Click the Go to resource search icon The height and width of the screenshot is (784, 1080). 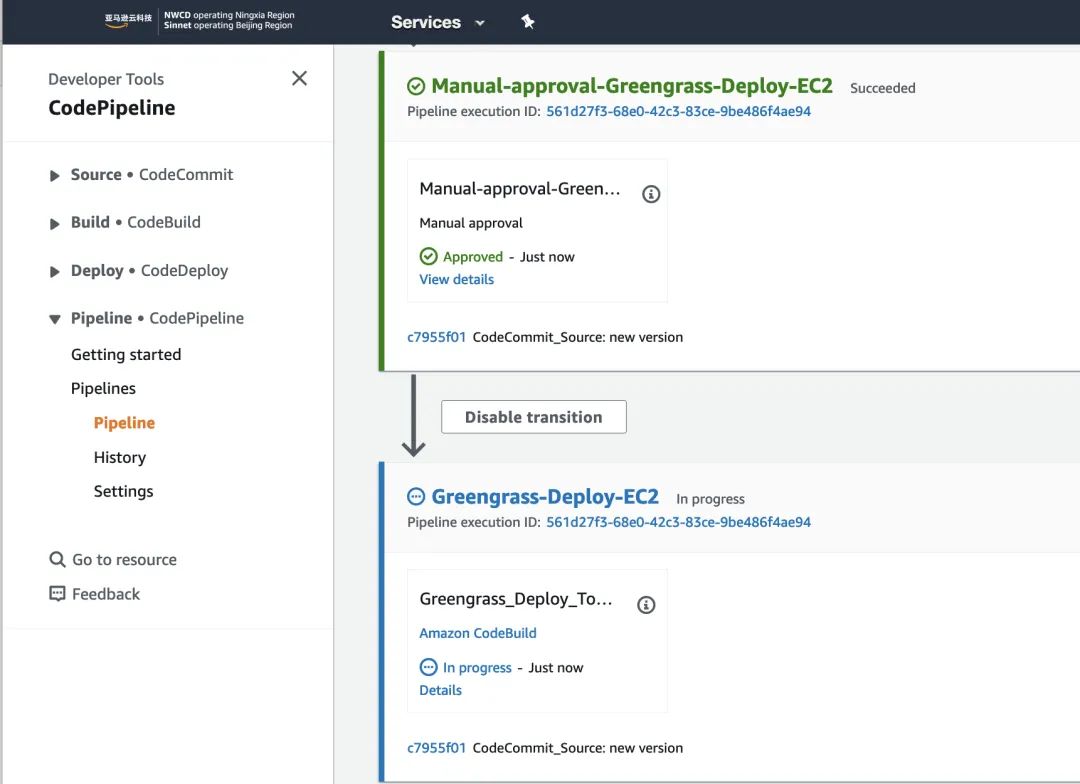[x=57, y=560]
